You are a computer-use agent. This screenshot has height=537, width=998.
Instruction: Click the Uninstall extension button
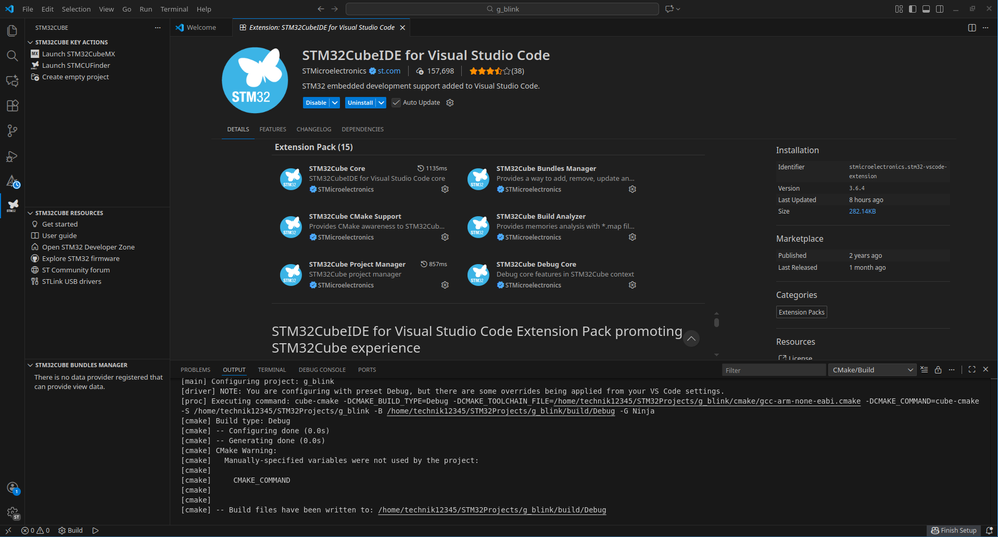click(x=360, y=102)
